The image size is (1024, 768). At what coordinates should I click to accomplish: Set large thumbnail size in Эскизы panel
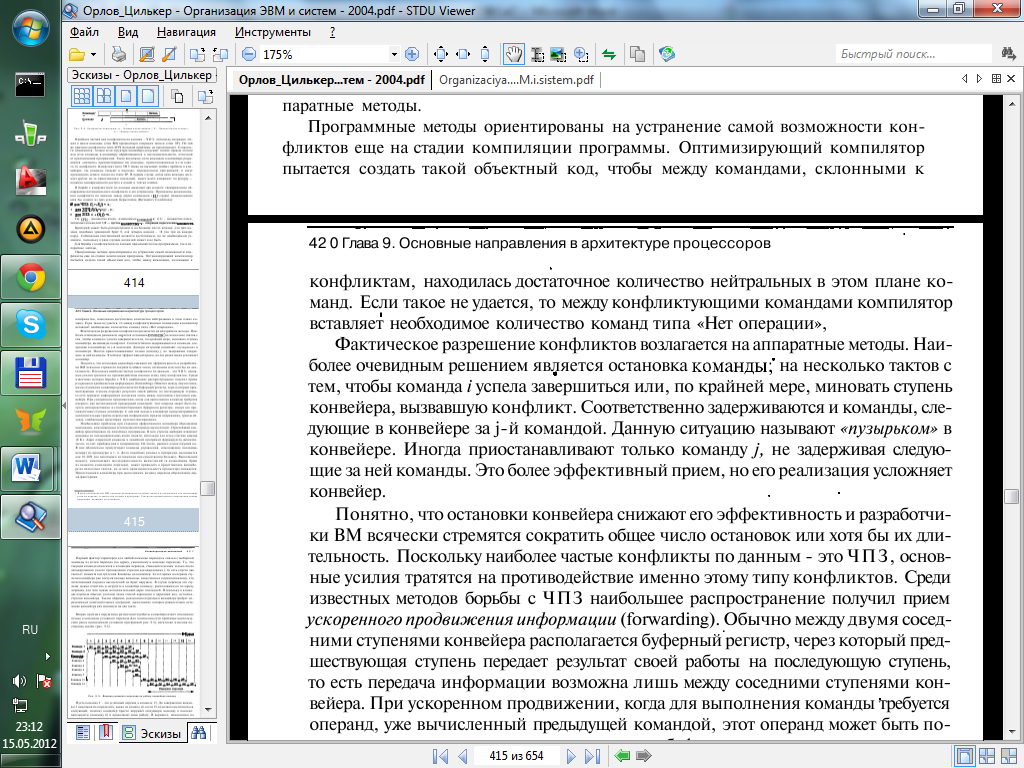pos(148,97)
